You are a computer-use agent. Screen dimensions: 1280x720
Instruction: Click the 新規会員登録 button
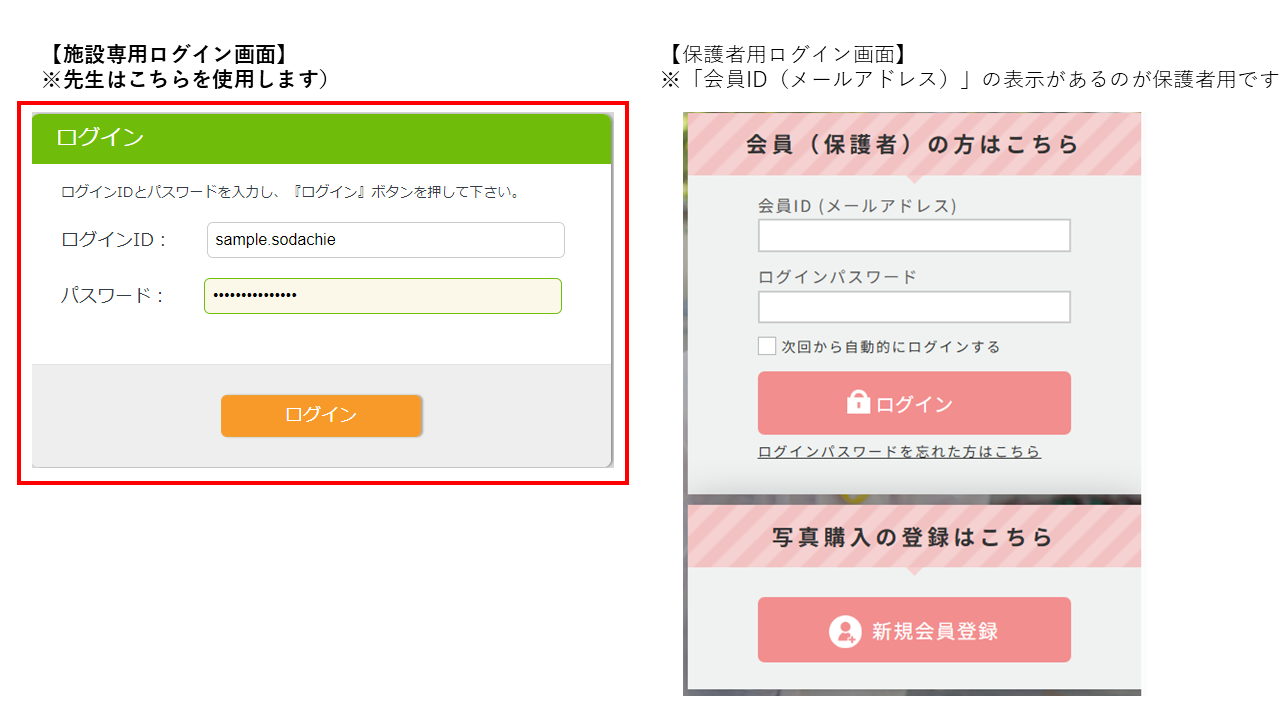coord(913,629)
